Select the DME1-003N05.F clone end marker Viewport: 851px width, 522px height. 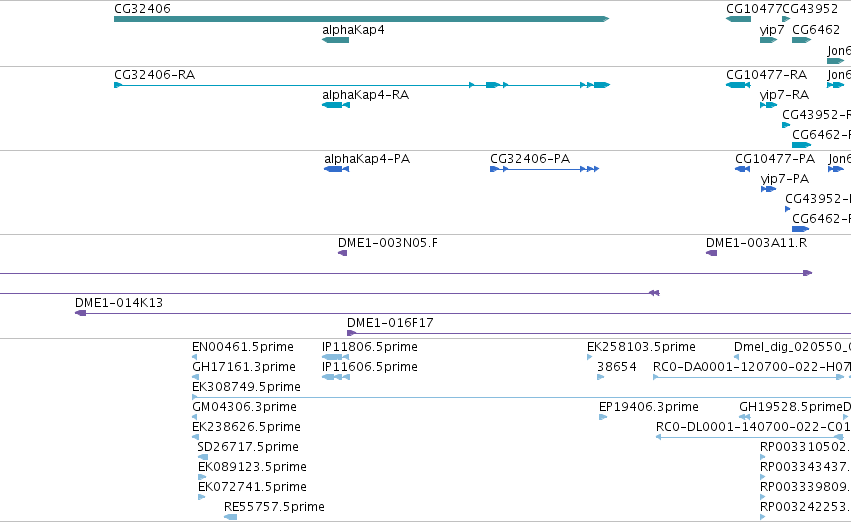342,253
